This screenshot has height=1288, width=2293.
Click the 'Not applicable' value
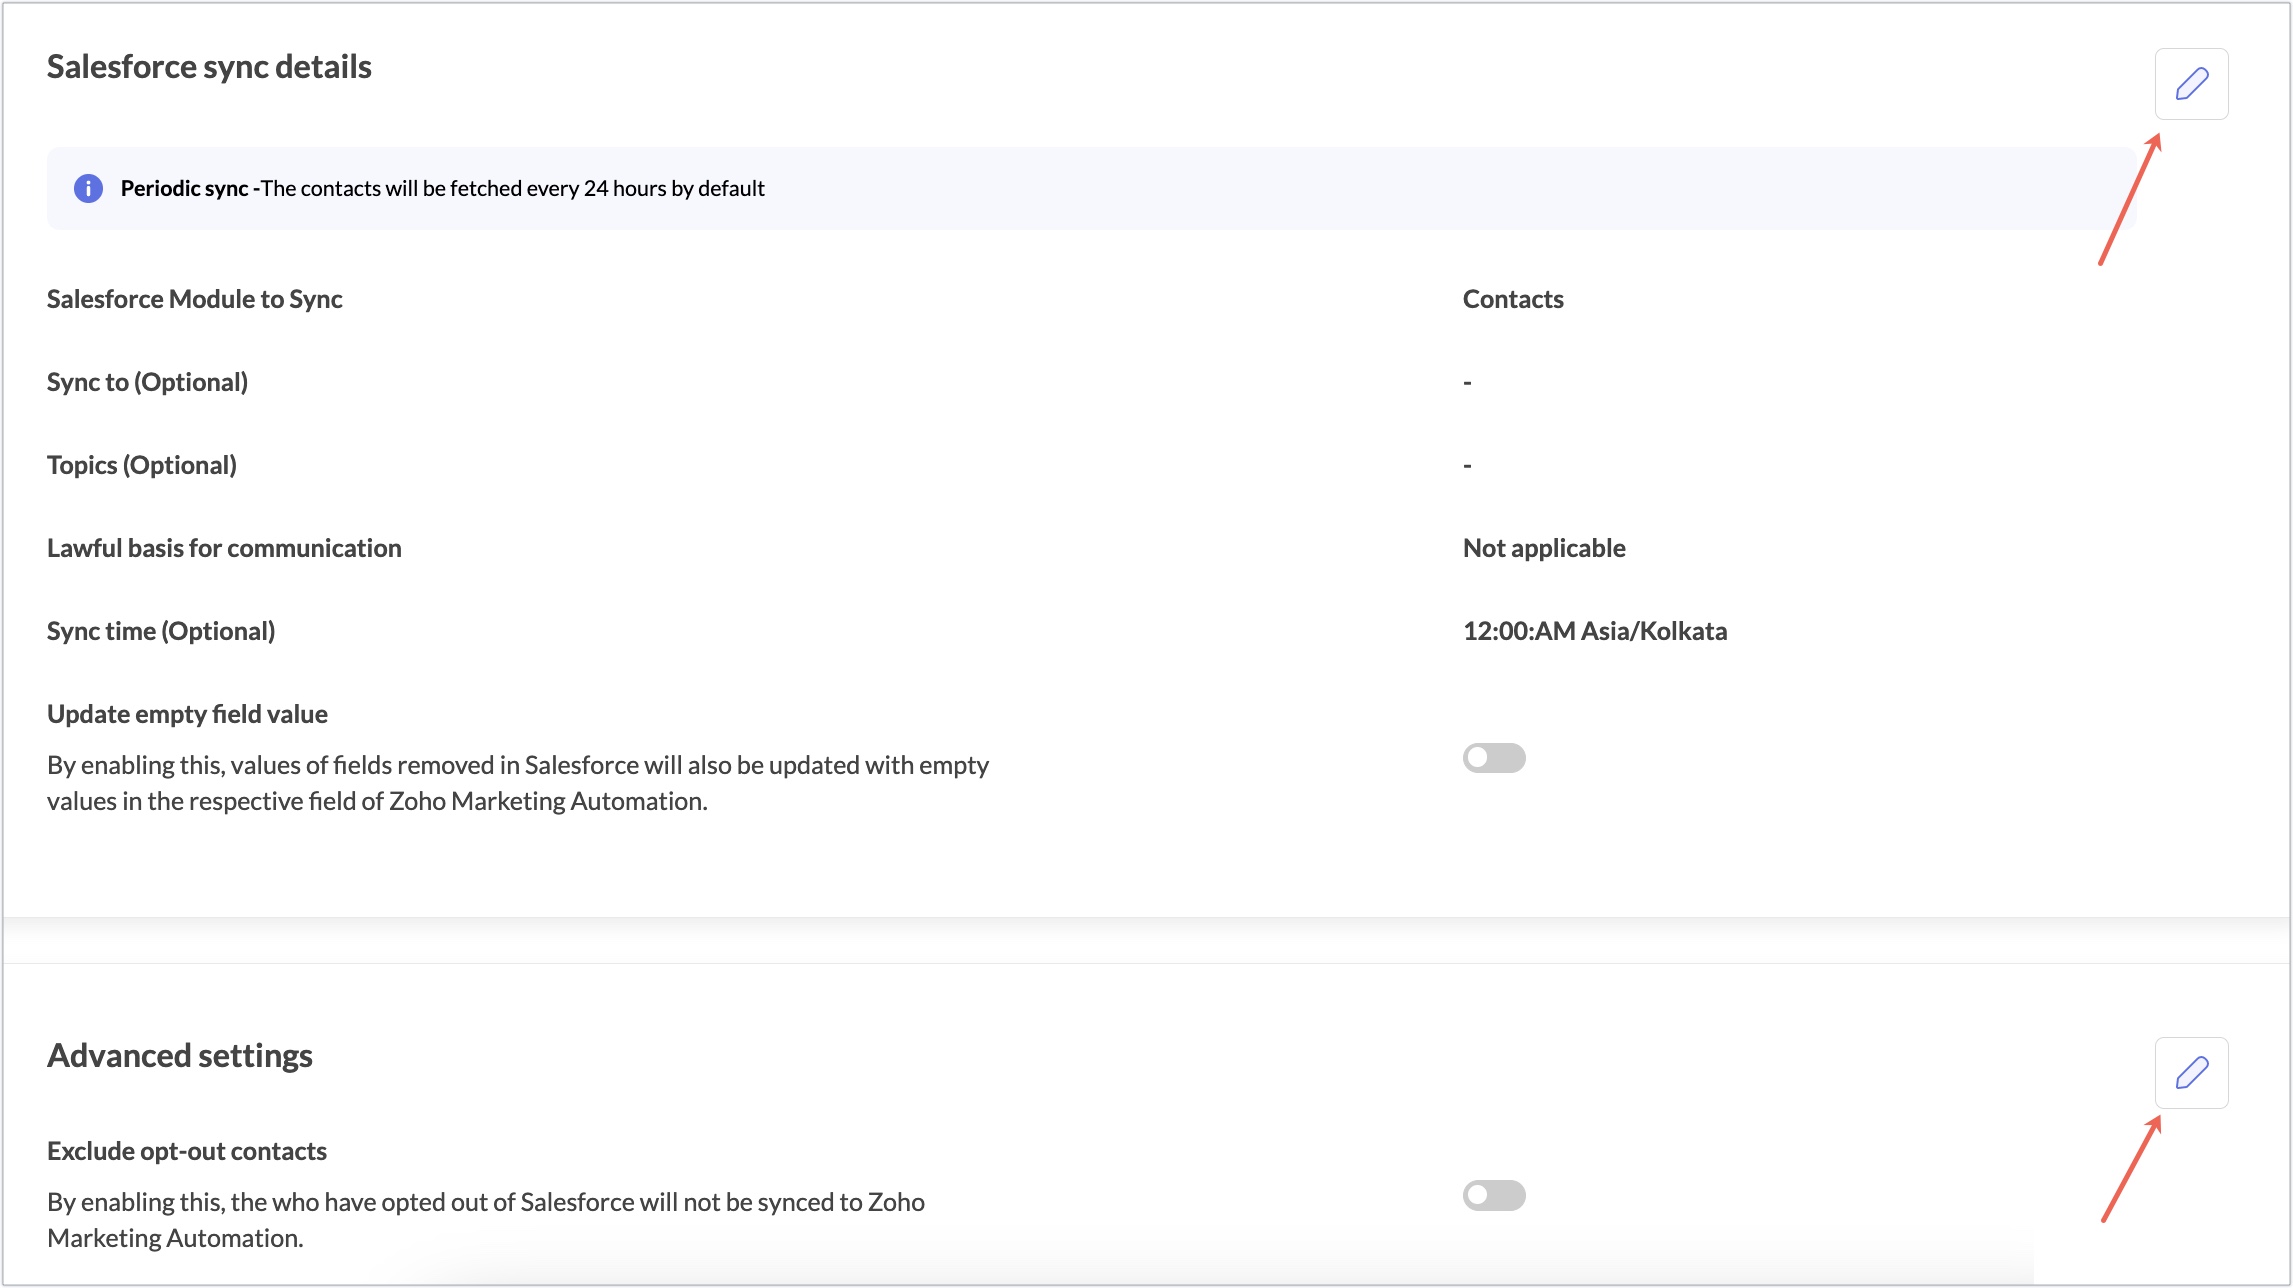pos(1544,548)
